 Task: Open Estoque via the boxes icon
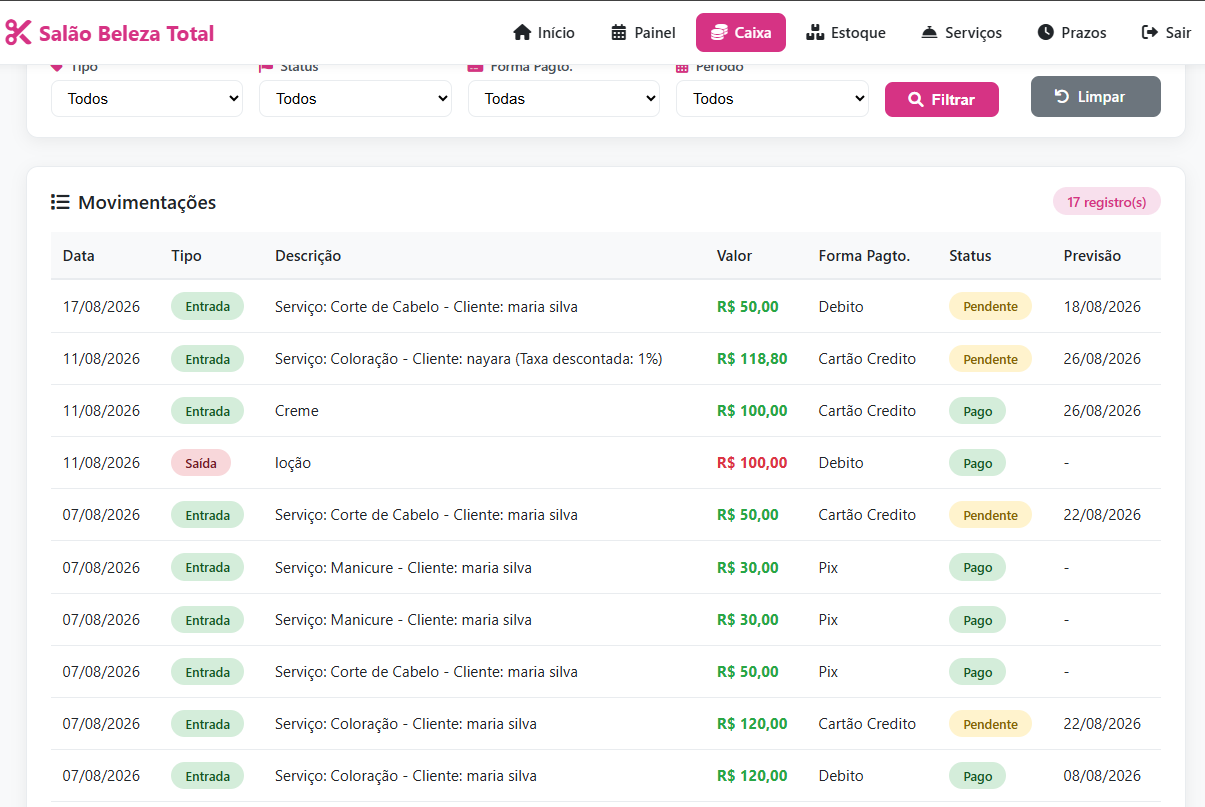(x=815, y=33)
